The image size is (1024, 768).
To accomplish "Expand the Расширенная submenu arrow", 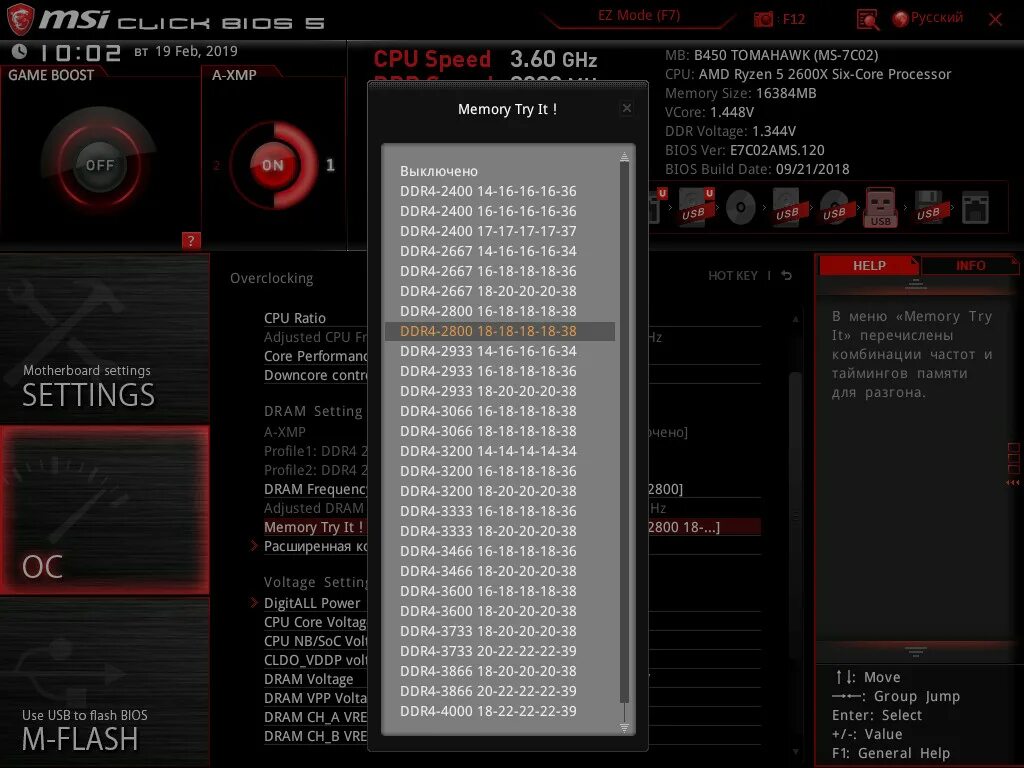I will point(254,546).
